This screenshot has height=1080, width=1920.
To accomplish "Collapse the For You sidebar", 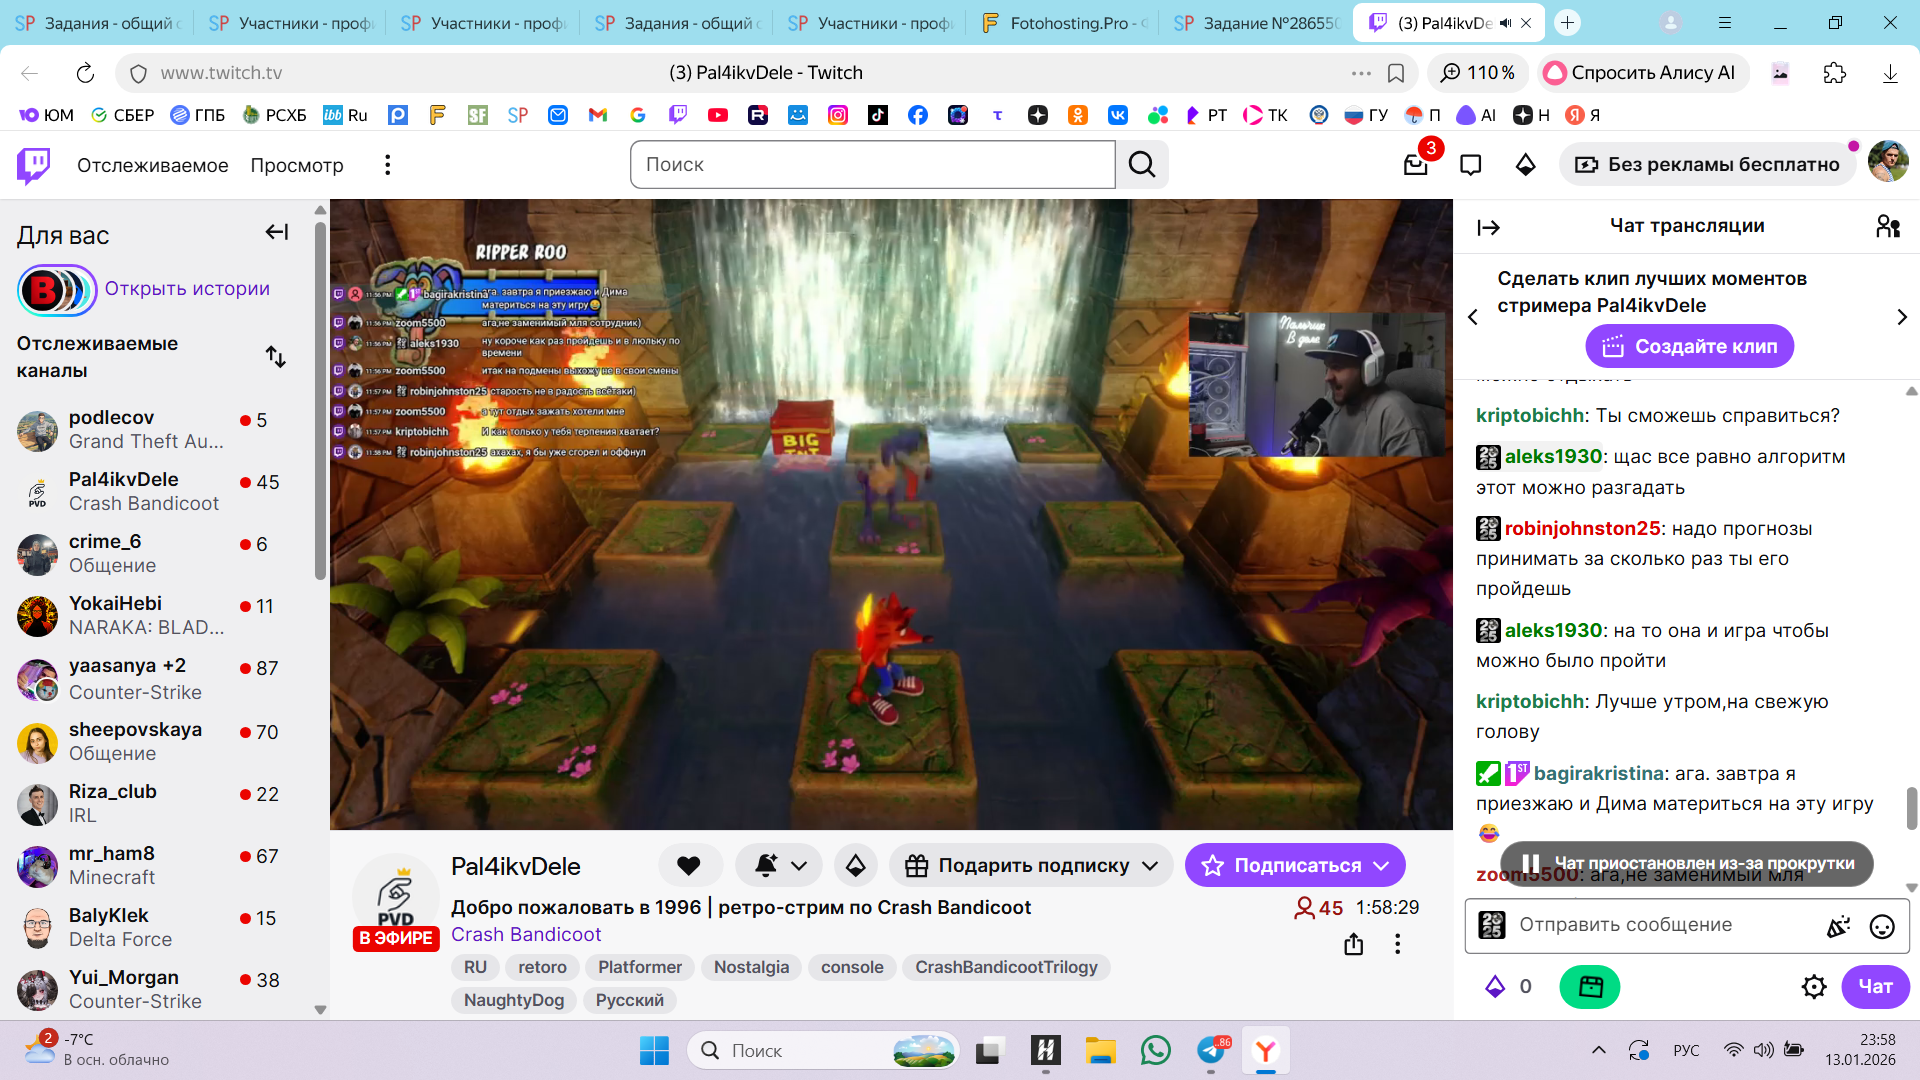I will [276, 233].
